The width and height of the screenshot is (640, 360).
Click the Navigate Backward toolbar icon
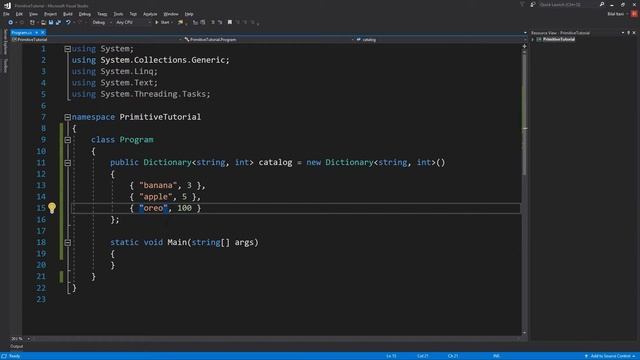[x=11, y=22]
